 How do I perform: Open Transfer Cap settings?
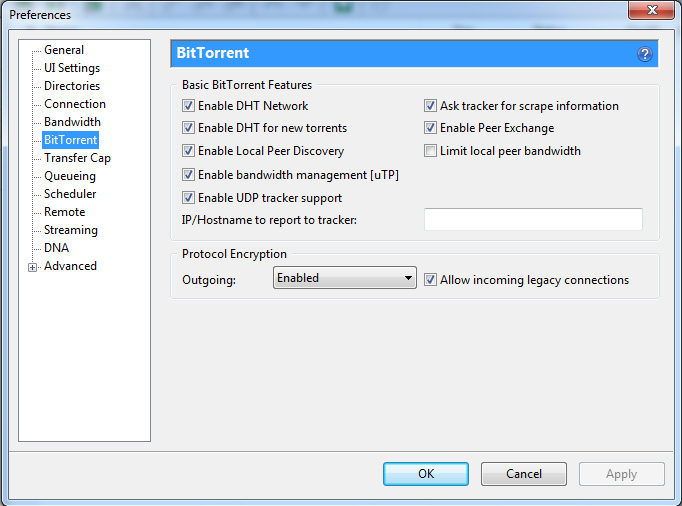(x=77, y=158)
